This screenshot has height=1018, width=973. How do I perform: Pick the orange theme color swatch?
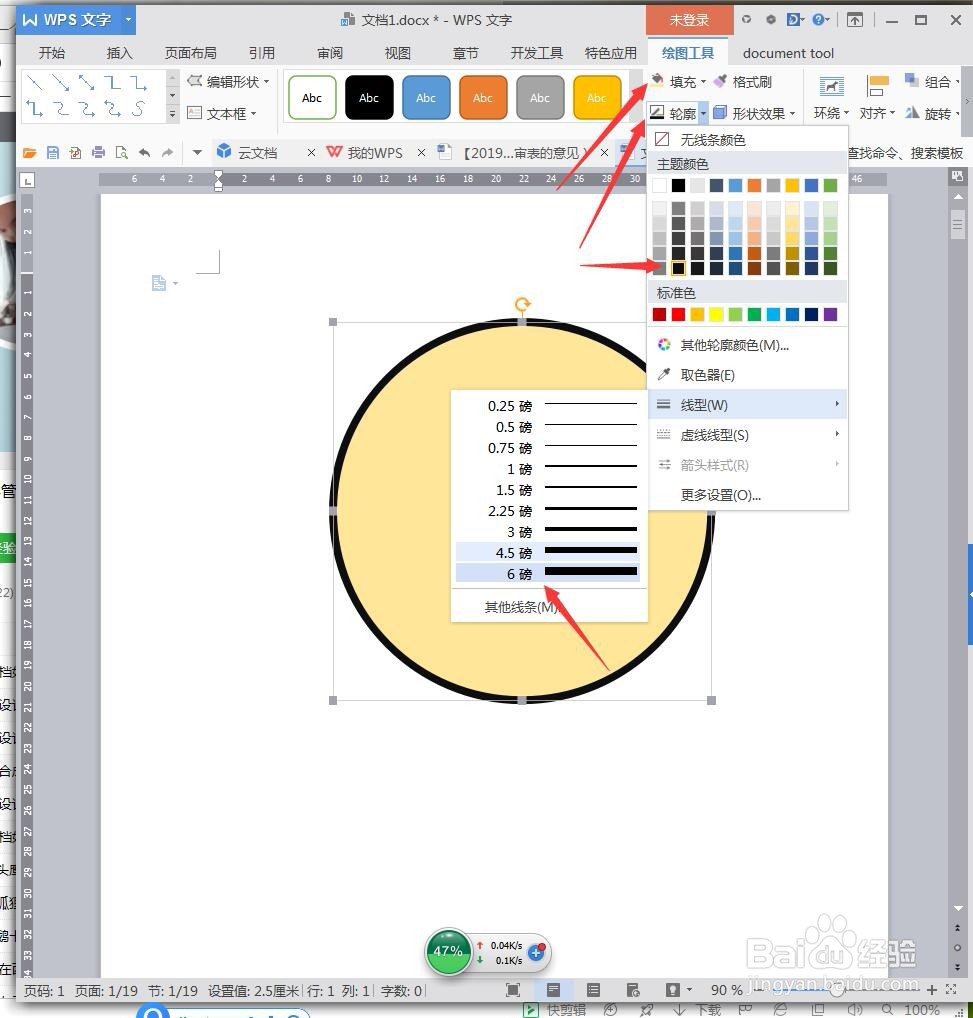(754, 186)
